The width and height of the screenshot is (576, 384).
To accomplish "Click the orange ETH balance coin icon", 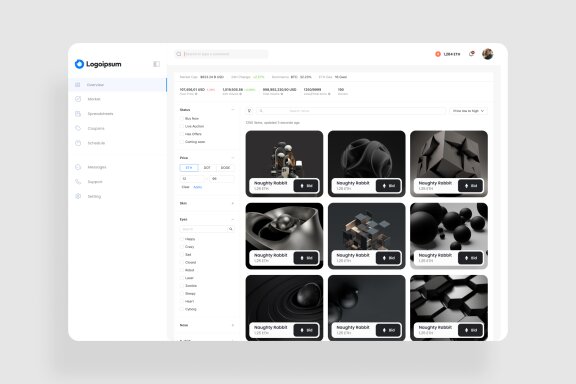I will coord(438,54).
